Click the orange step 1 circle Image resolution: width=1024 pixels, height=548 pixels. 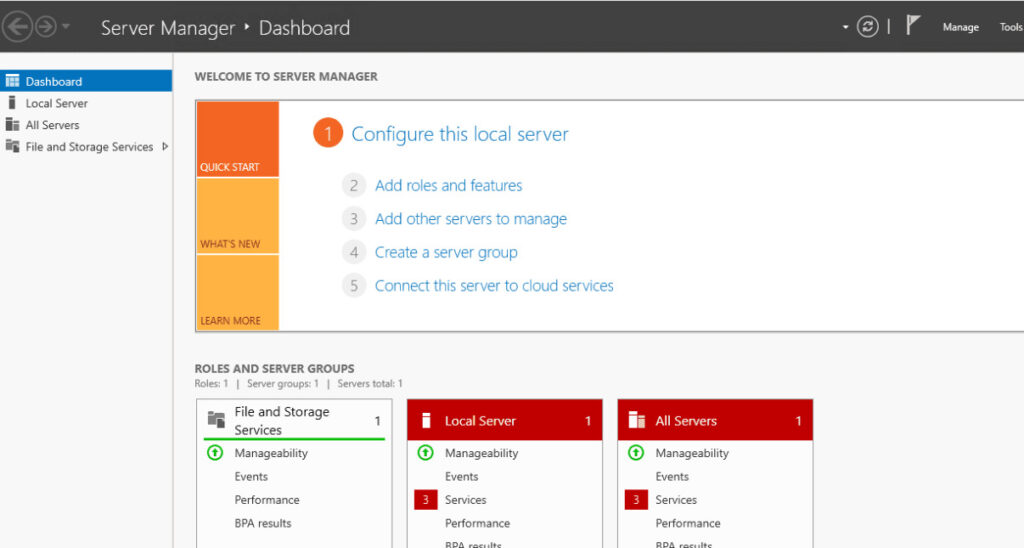click(328, 133)
